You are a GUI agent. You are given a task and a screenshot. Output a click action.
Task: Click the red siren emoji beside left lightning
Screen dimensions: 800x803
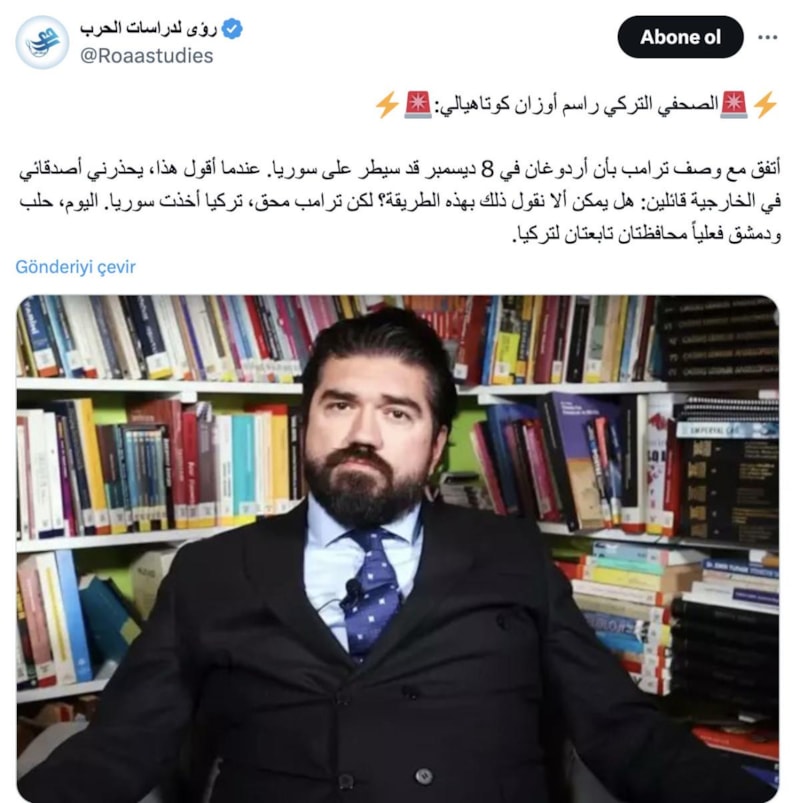coord(418,105)
